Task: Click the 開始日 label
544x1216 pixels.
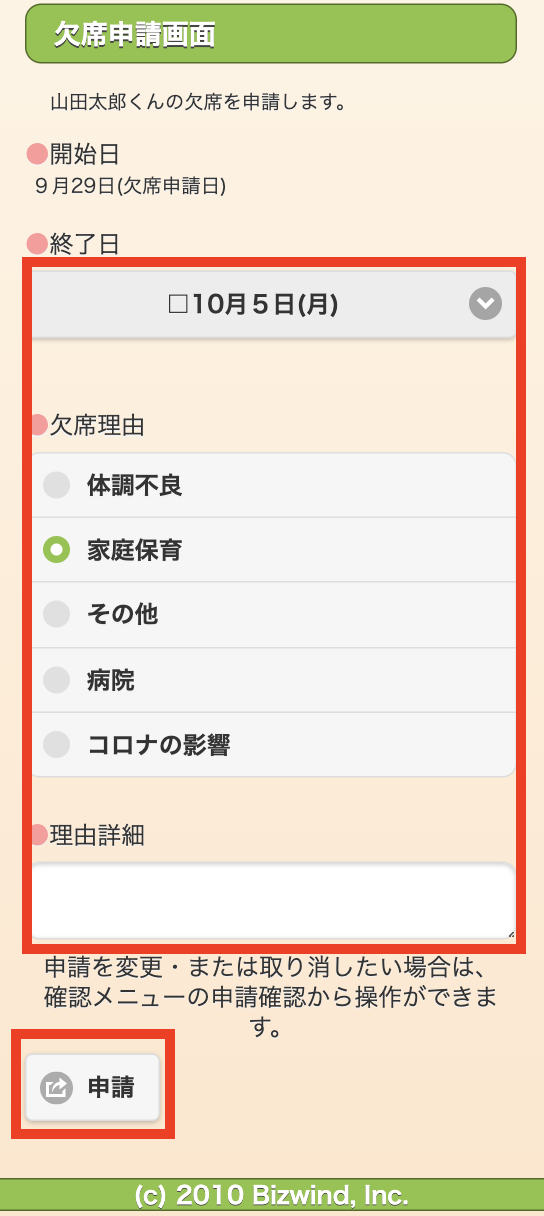Action: tap(85, 154)
